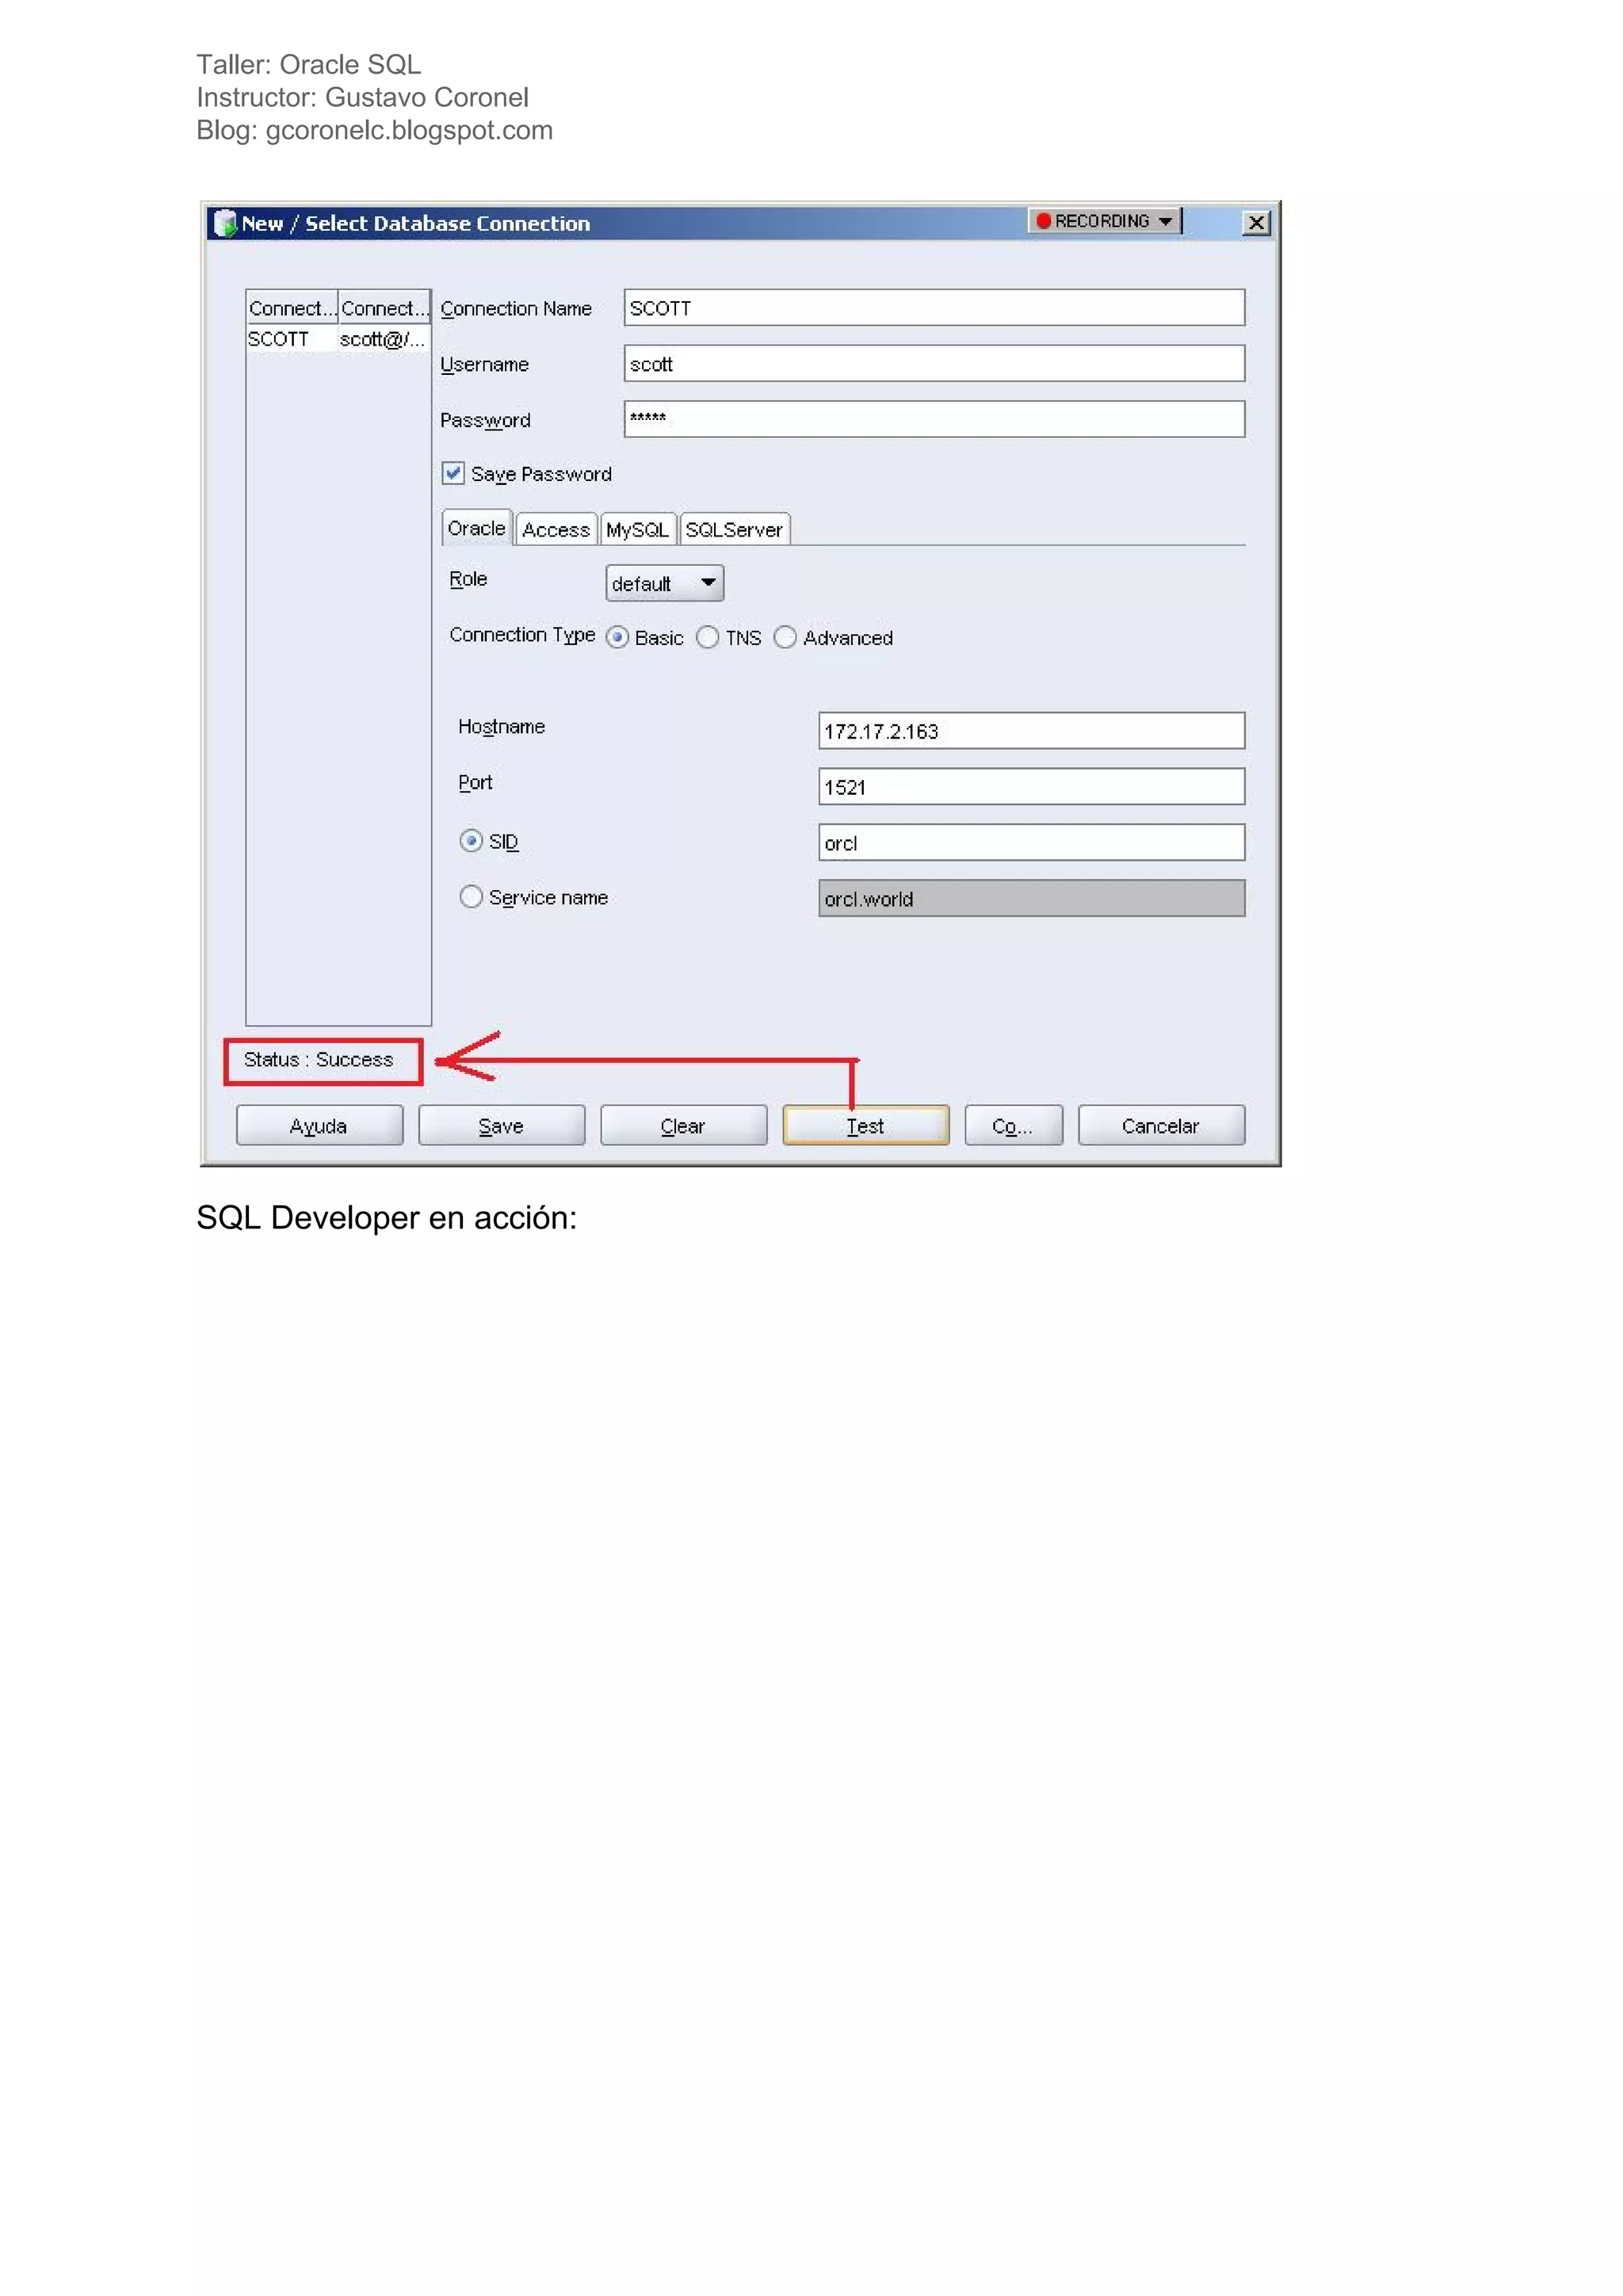Open the RECORDING dropdown arrow
This screenshot has width=1623, height=2296.
tap(1165, 221)
